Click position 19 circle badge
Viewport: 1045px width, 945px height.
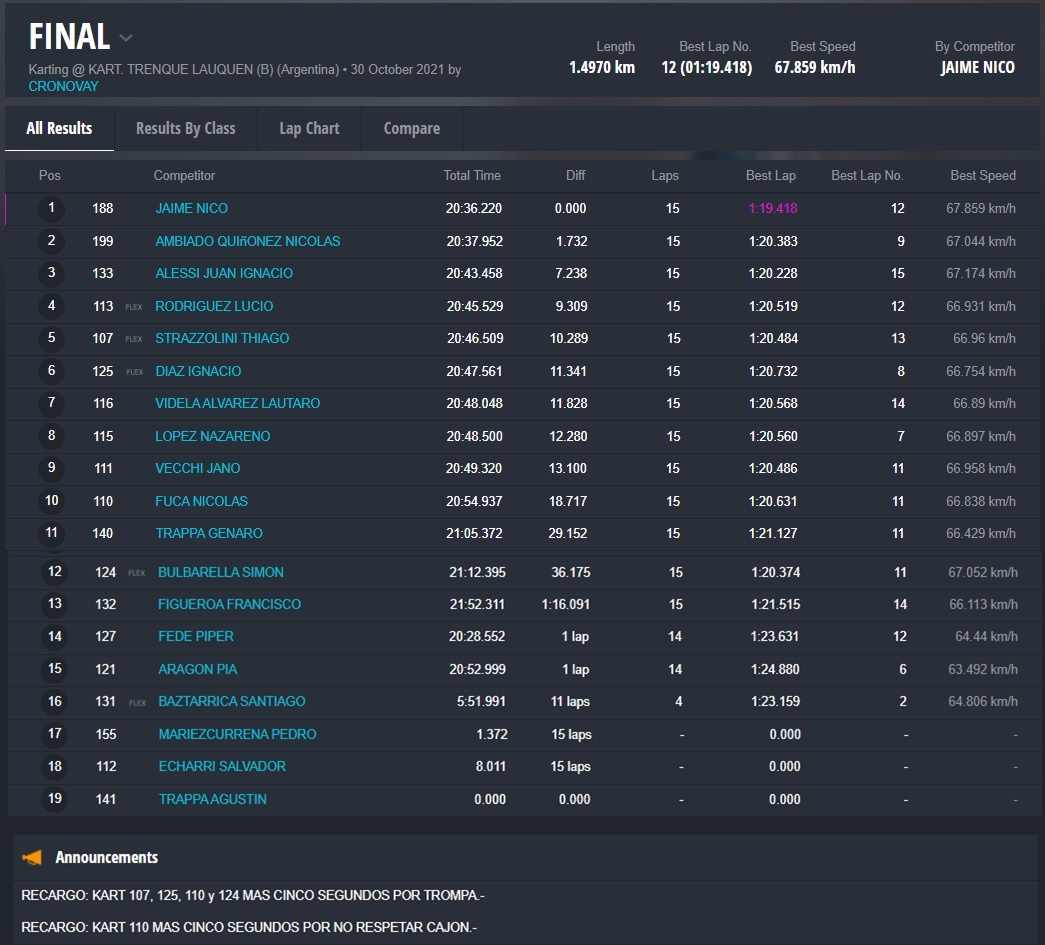tap(54, 799)
